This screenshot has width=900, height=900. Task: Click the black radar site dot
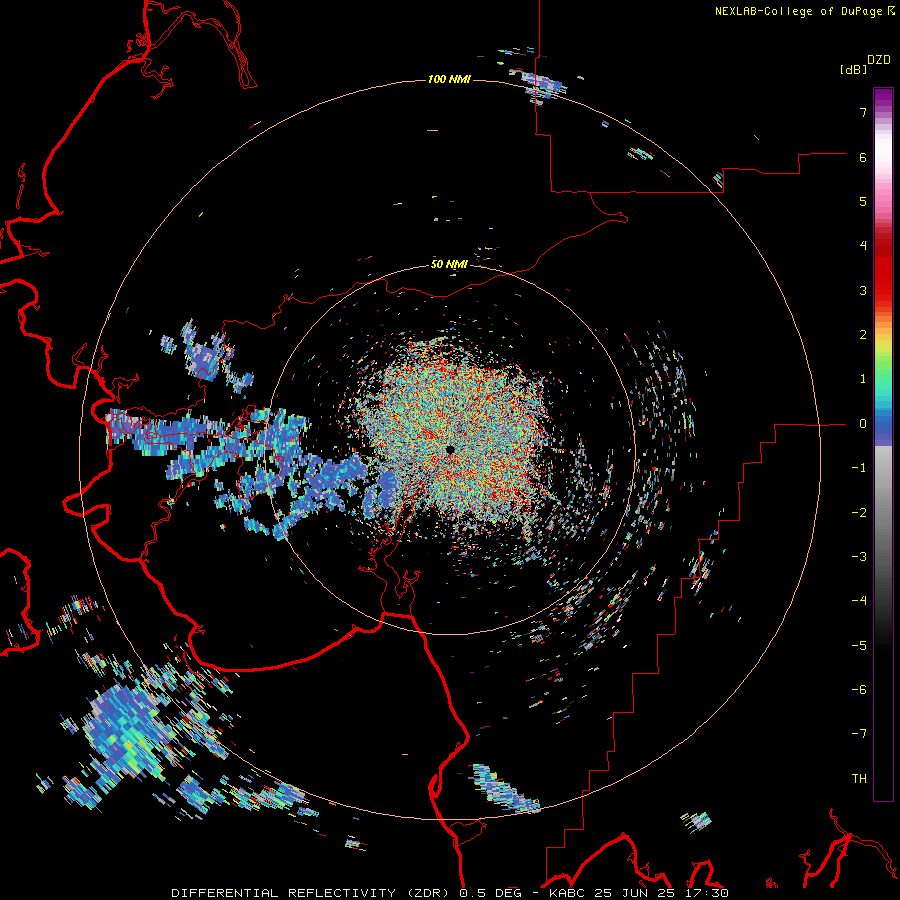pos(451,449)
